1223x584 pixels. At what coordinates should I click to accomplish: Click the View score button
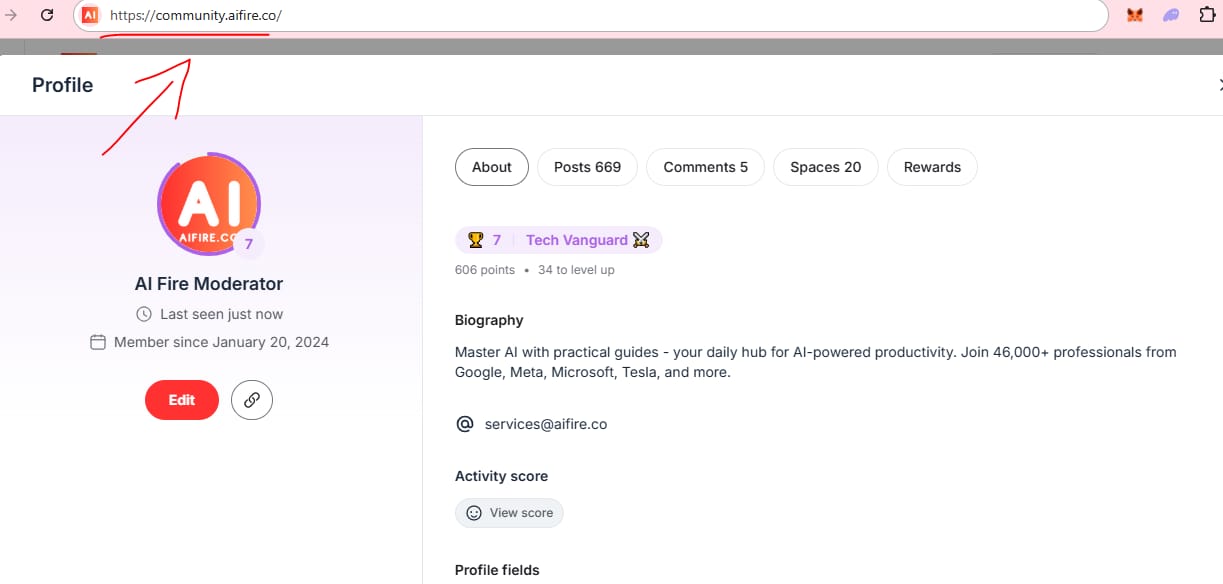[509, 513]
